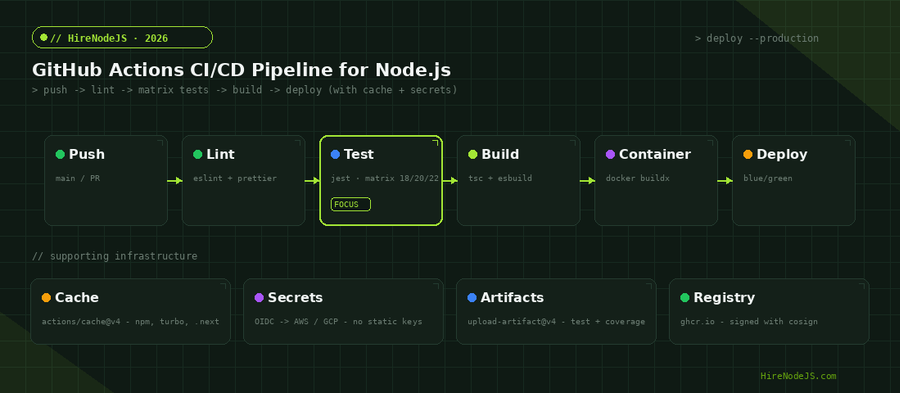This screenshot has width=900, height=393.
Task: Click the green dot in HireNodeJS badge
Action: pos(44,37)
